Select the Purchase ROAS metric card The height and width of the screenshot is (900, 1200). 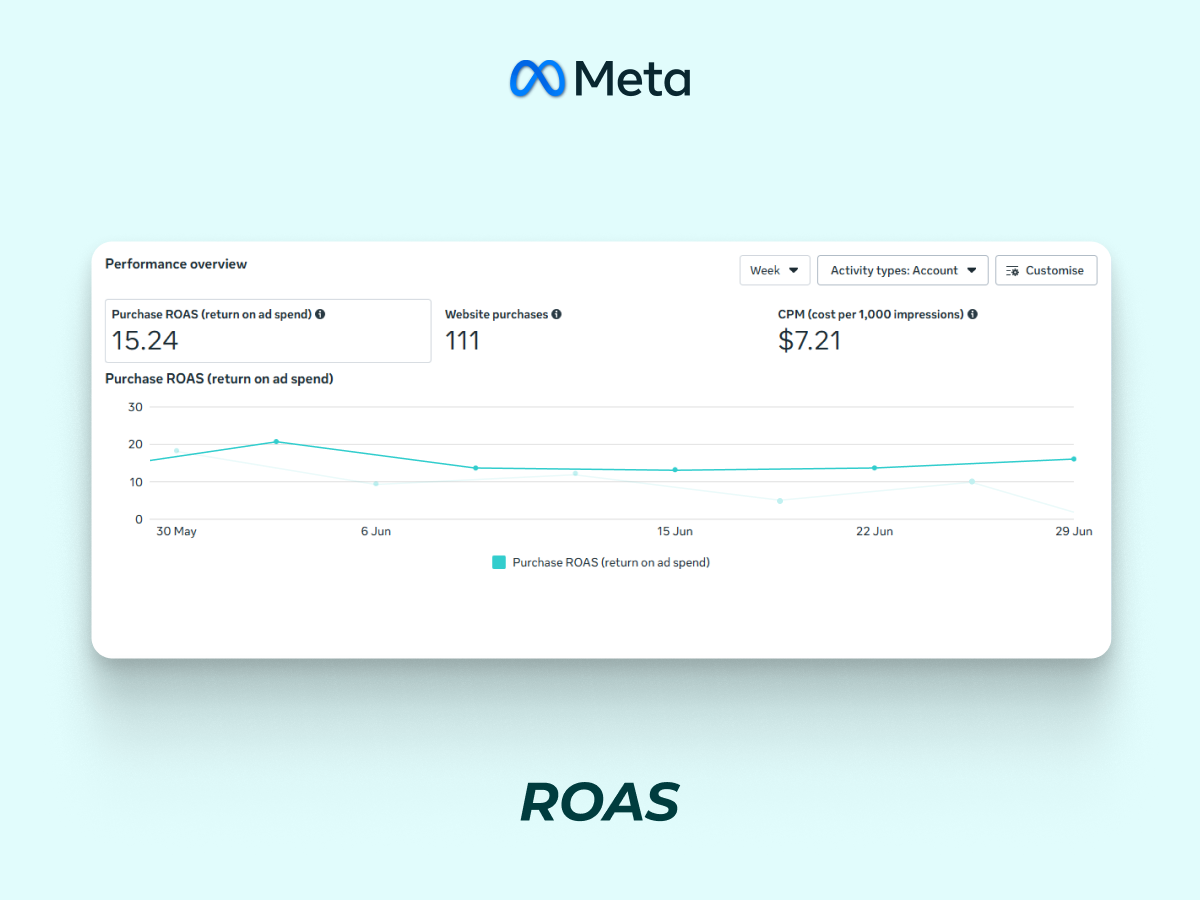click(268, 331)
